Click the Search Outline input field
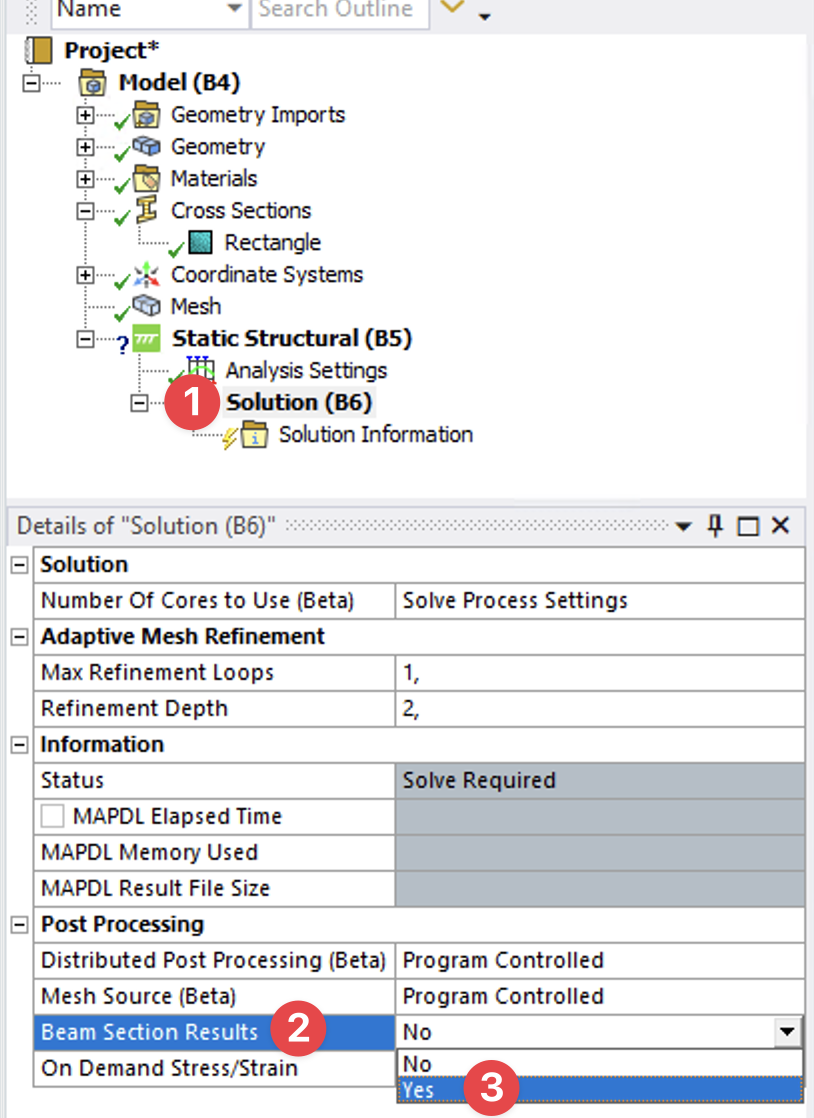 point(336,10)
